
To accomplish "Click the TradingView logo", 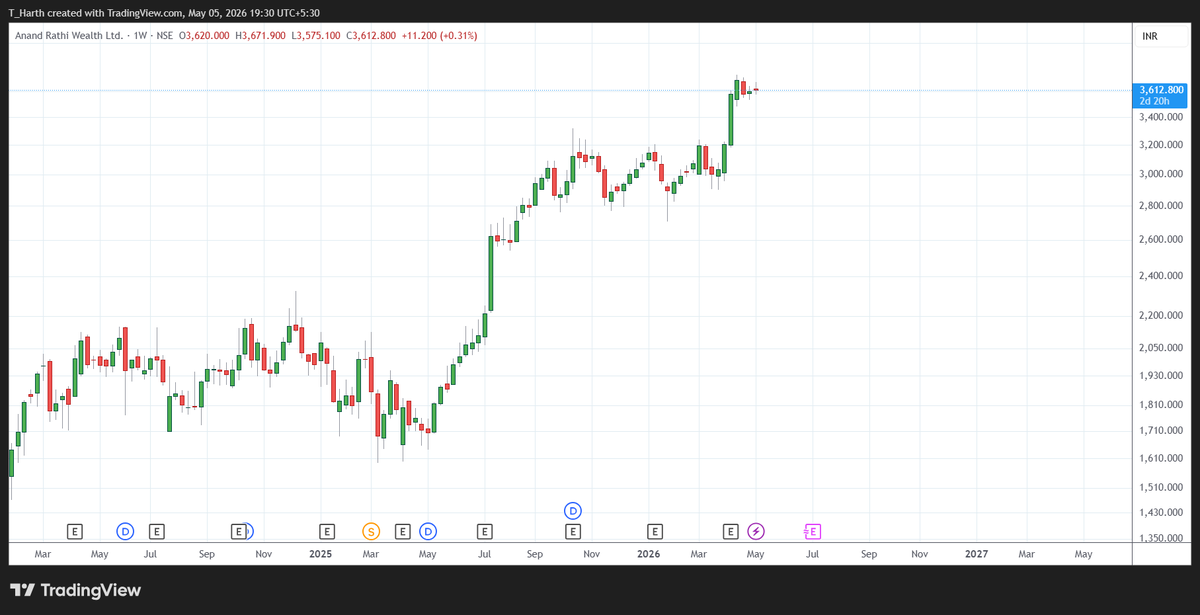I will click(75, 591).
